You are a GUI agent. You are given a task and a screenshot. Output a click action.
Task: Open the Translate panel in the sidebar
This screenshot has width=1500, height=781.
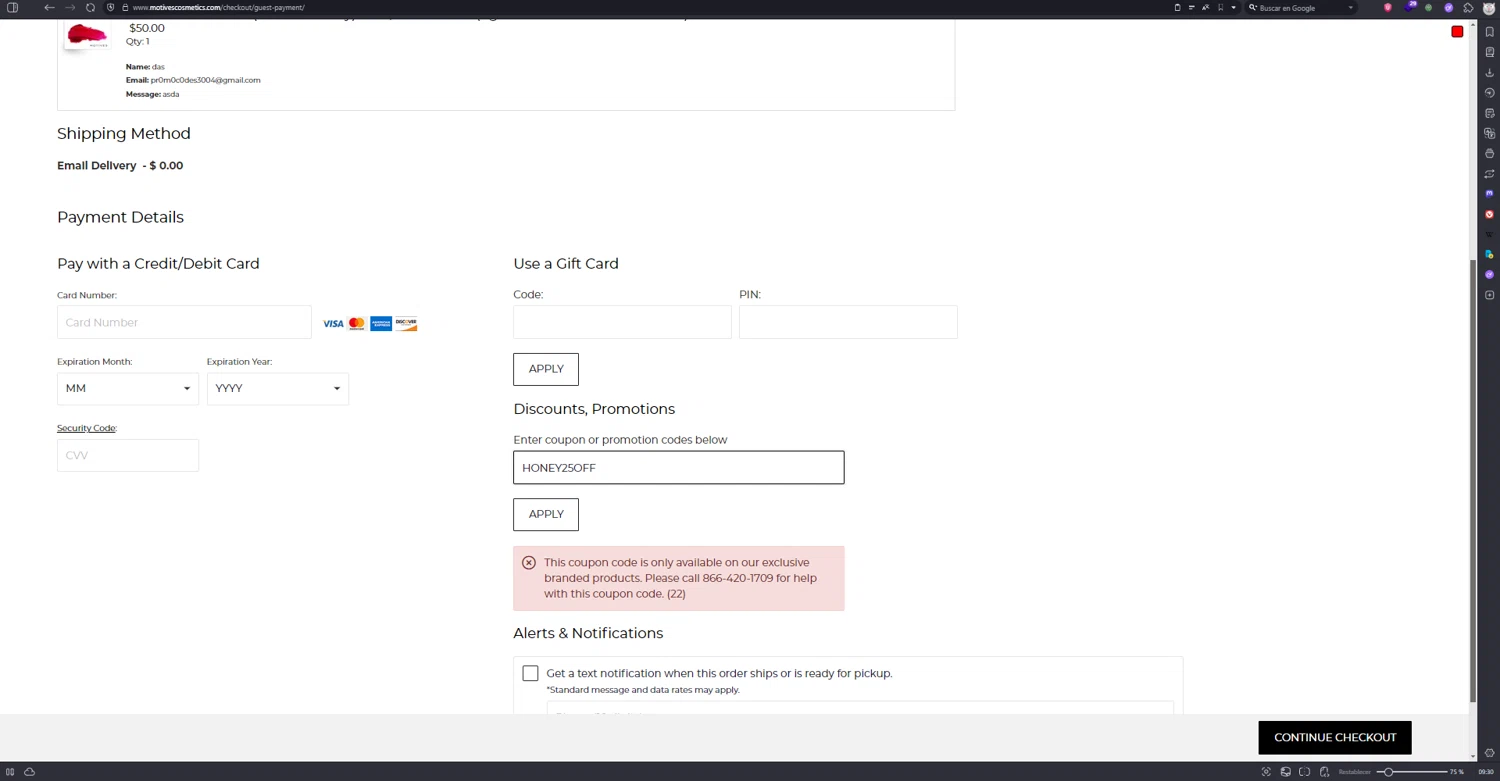coord(1489,133)
